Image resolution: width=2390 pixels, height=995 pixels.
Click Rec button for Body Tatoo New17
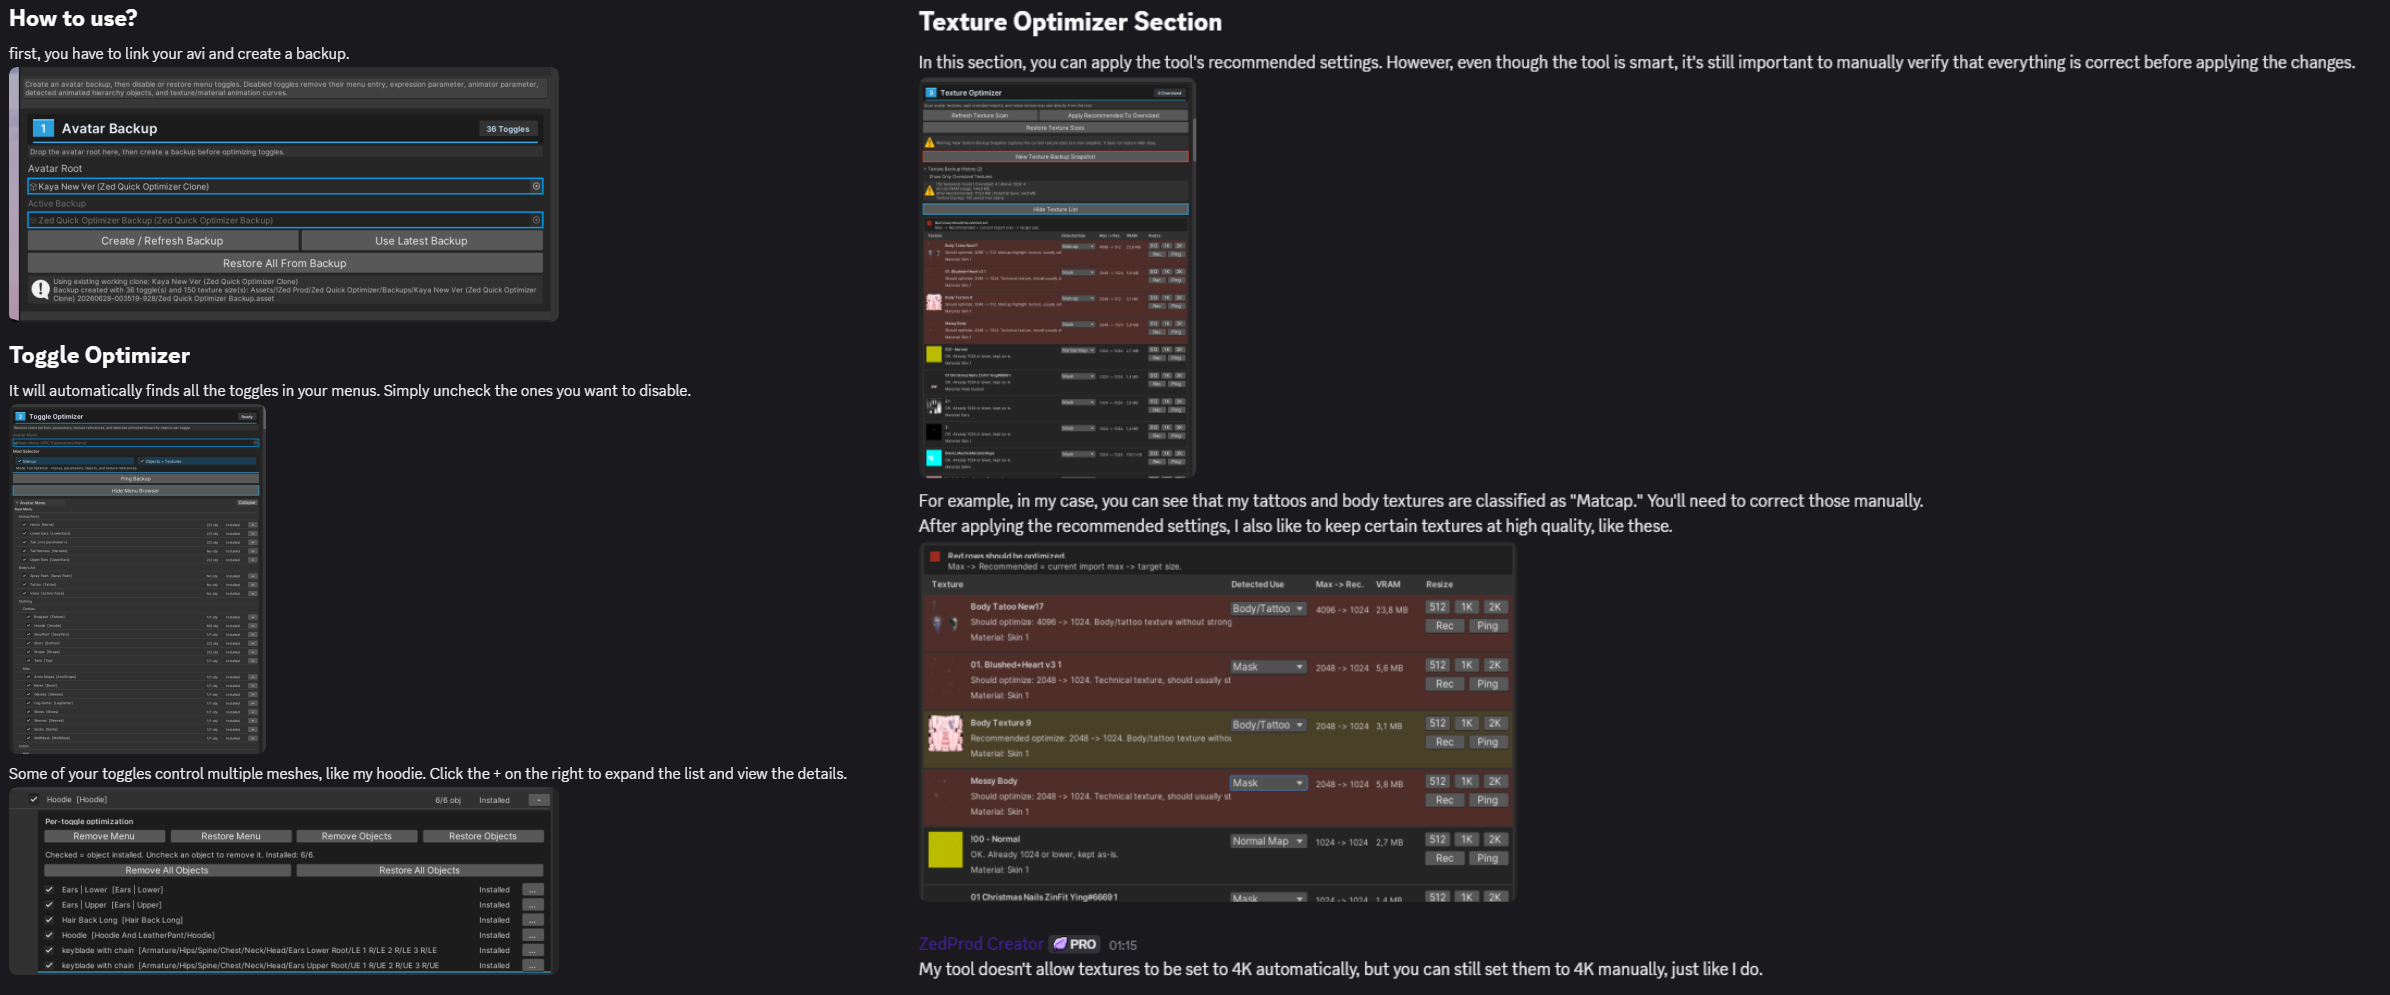pos(1445,626)
